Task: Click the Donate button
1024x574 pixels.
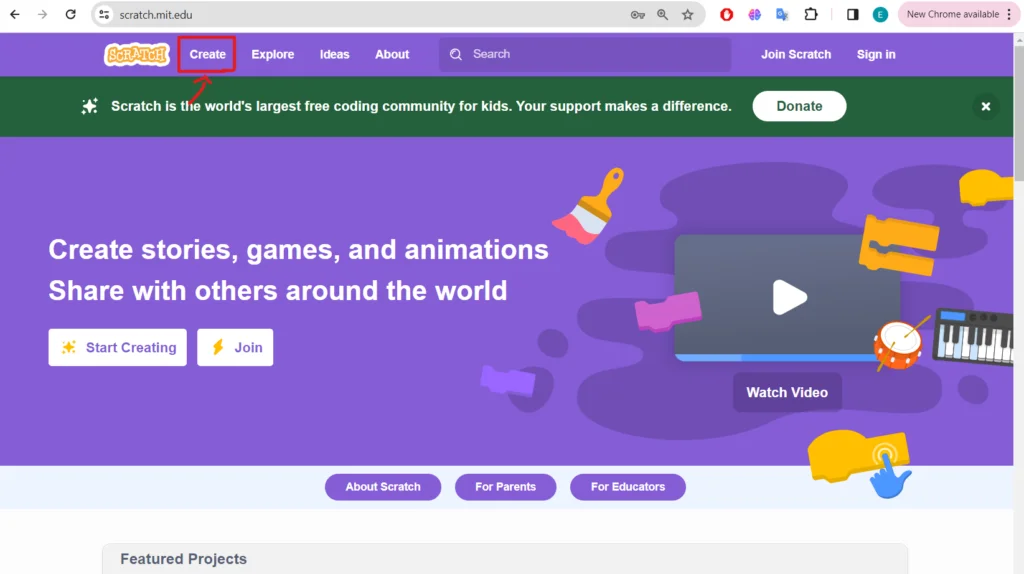Action: click(799, 106)
